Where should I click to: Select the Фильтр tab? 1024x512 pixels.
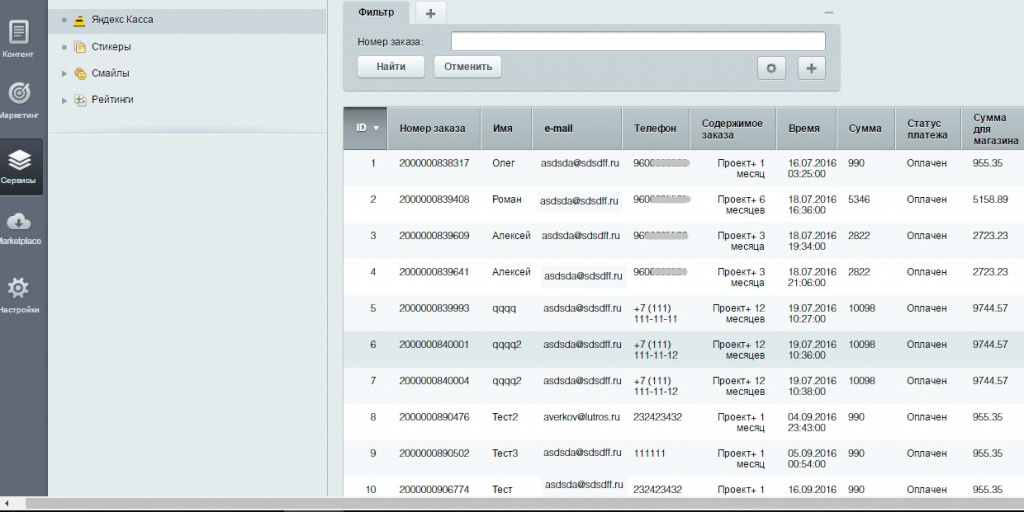pyautogui.click(x=376, y=13)
